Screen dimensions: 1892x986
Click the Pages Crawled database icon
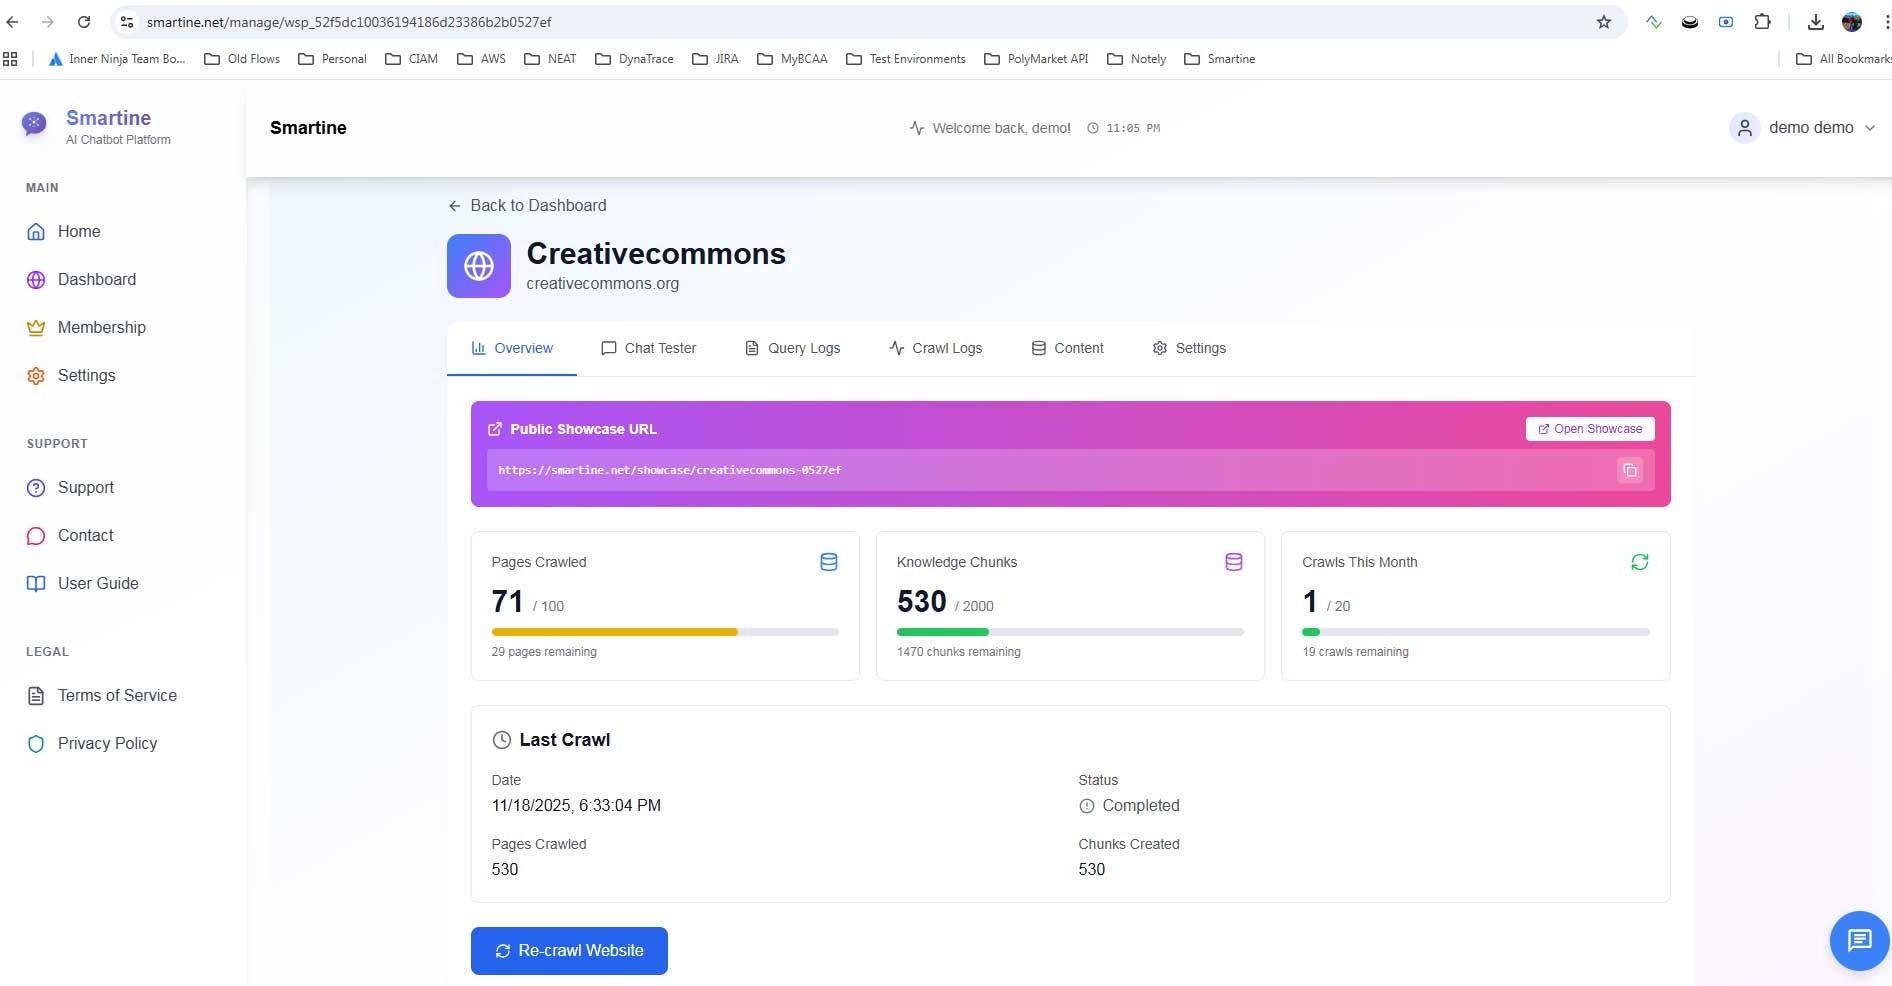click(x=829, y=562)
